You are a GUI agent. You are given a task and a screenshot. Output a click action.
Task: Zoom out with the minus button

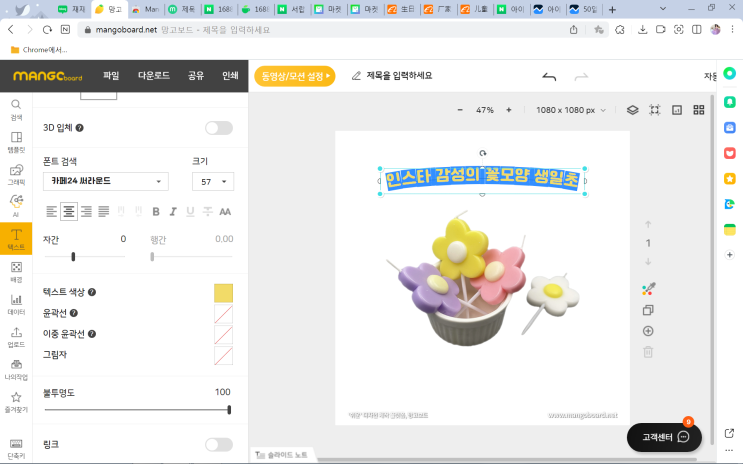tap(460, 110)
